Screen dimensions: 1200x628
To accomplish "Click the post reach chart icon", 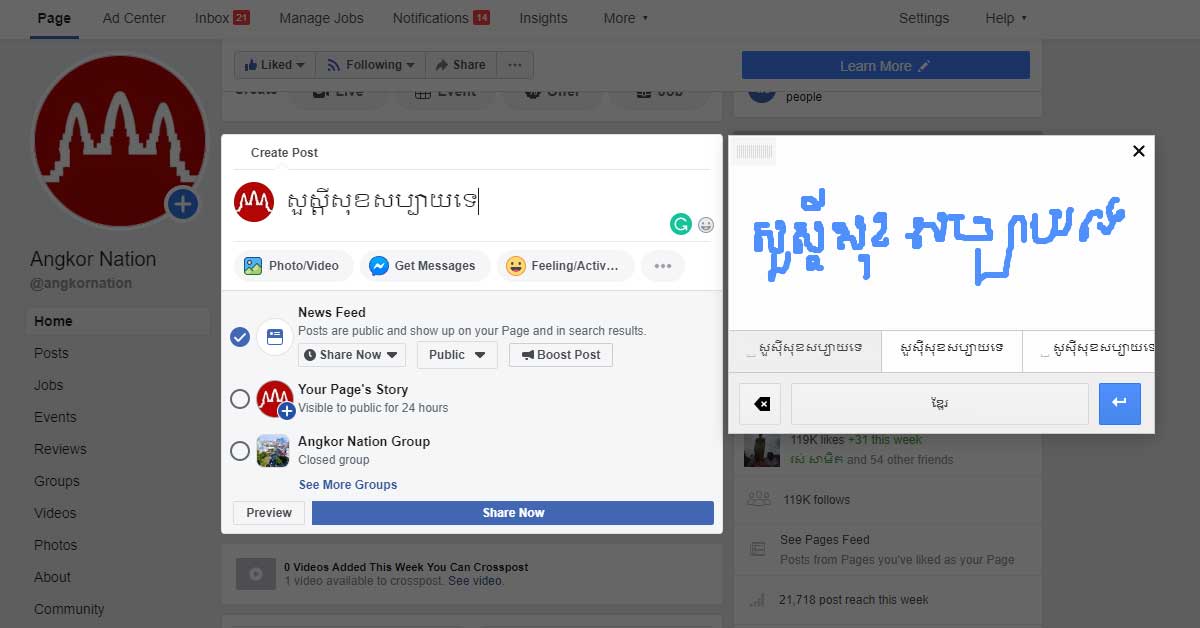I will (758, 600).
